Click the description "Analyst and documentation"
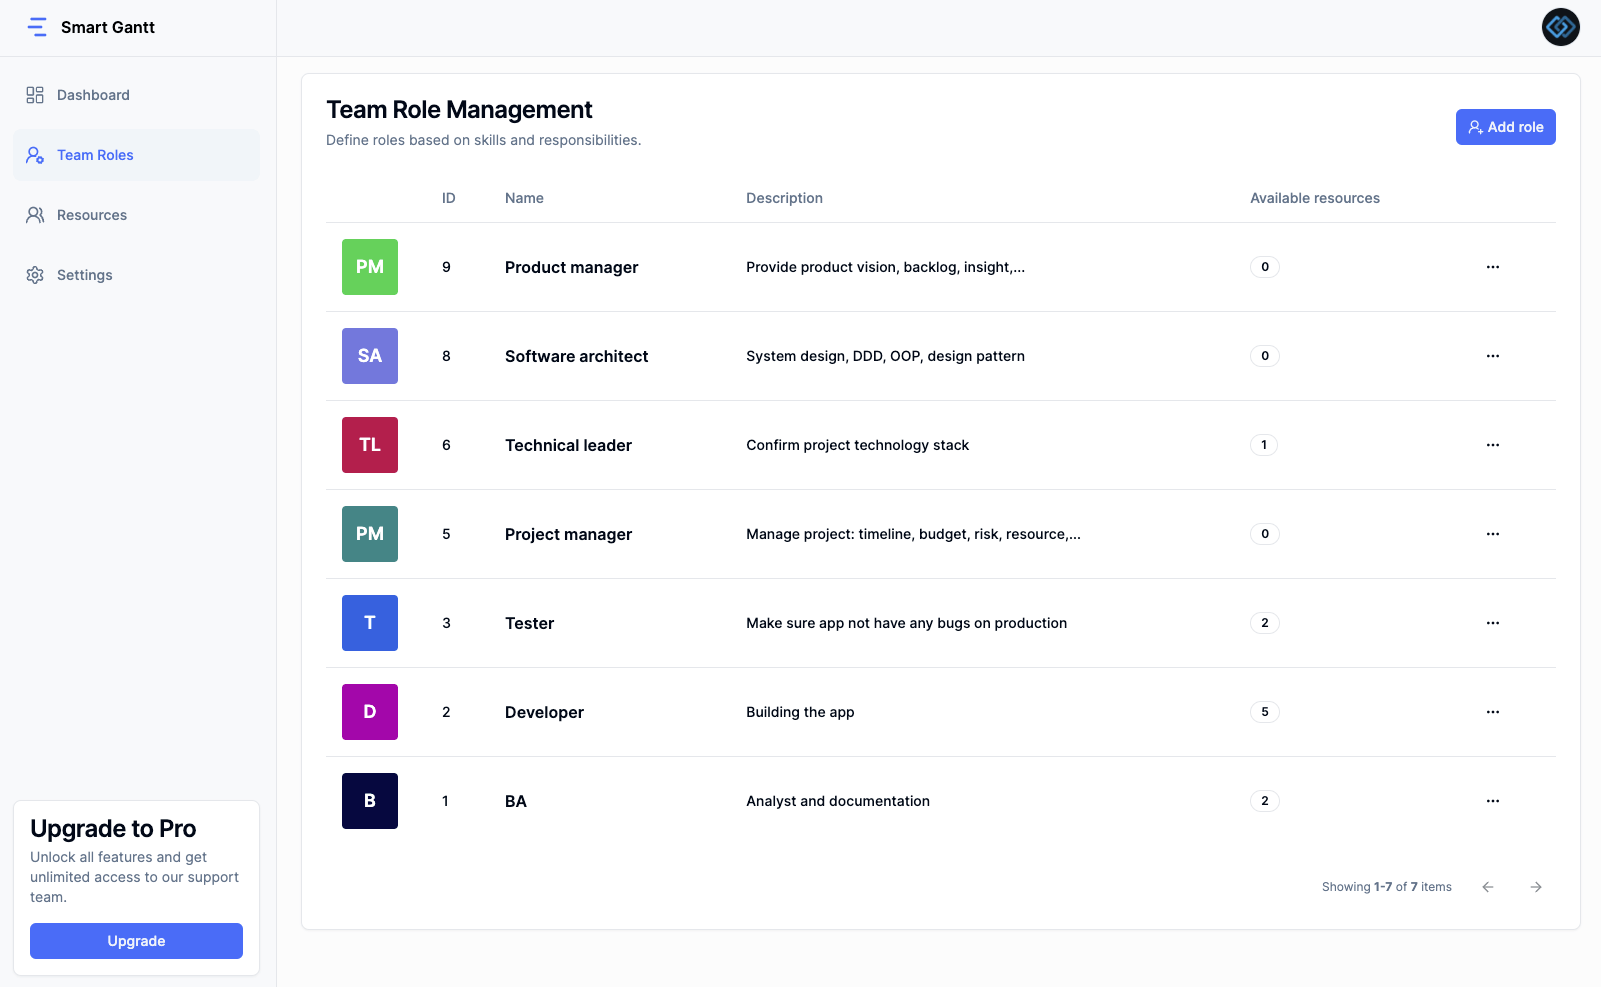This screenshot has height=987, width=1601. click(x=838, y=801)
